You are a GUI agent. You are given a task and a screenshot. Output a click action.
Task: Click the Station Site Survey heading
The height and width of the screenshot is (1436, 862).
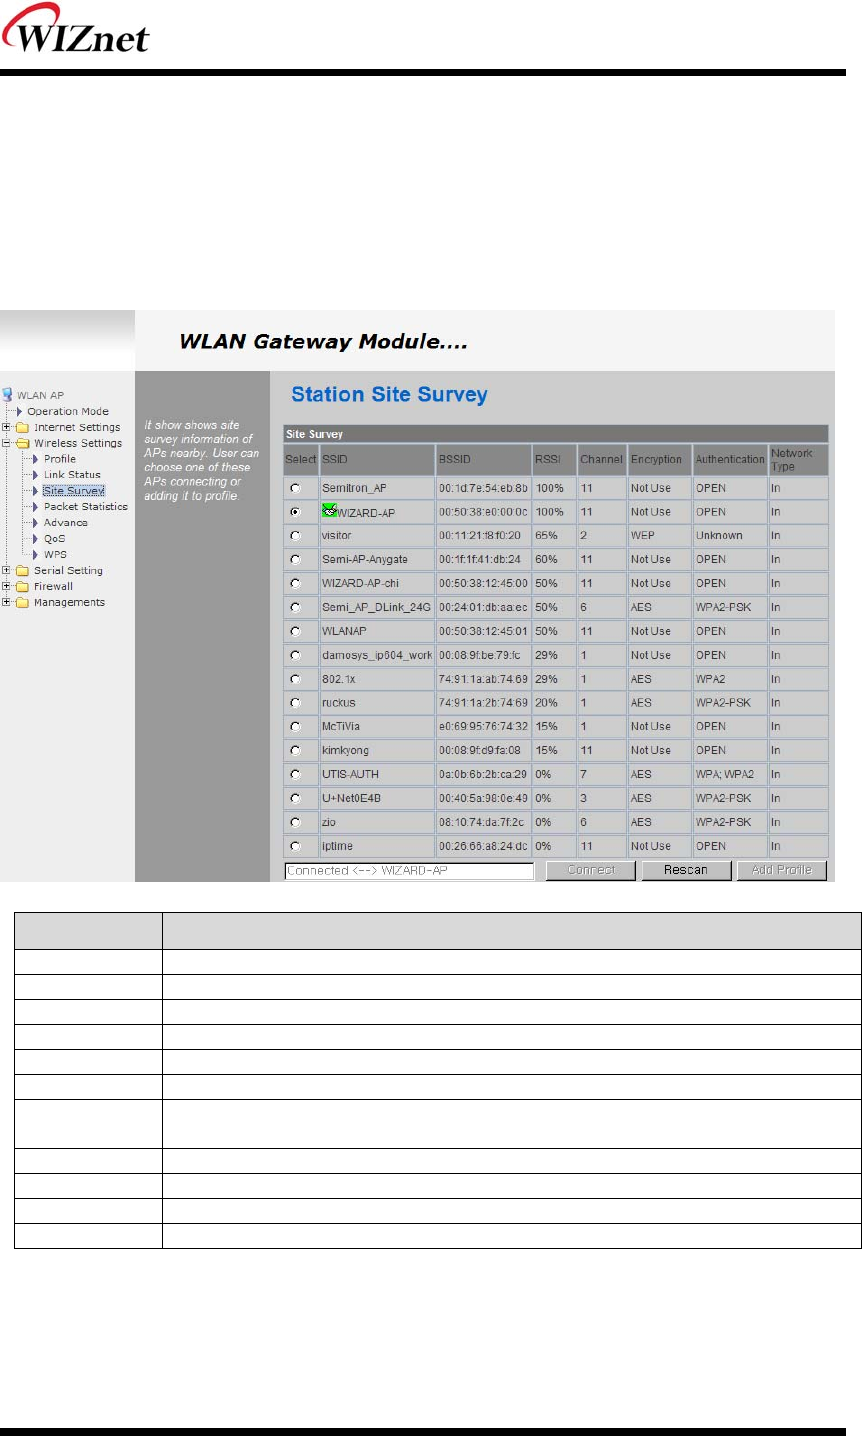click(x=389, y=395)
